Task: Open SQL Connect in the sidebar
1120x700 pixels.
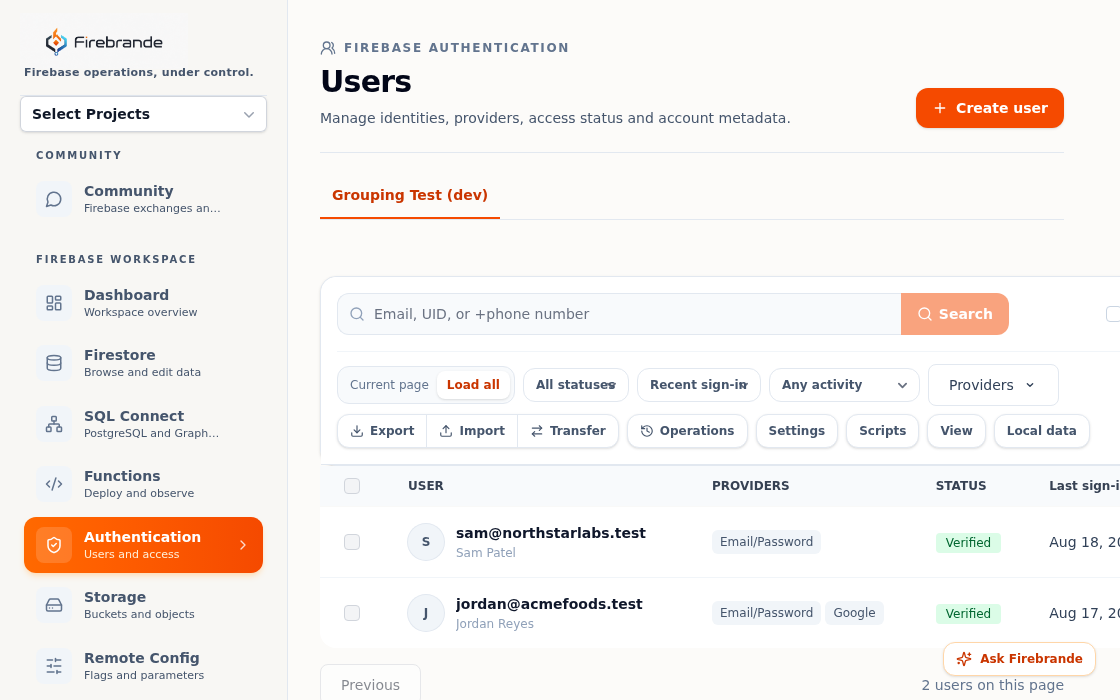Action: point(144,424)
